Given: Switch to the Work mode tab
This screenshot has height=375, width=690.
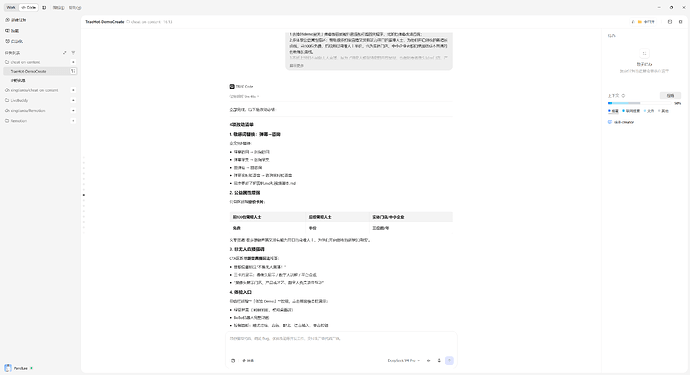Looking at the screenshot, I should 11,7.
